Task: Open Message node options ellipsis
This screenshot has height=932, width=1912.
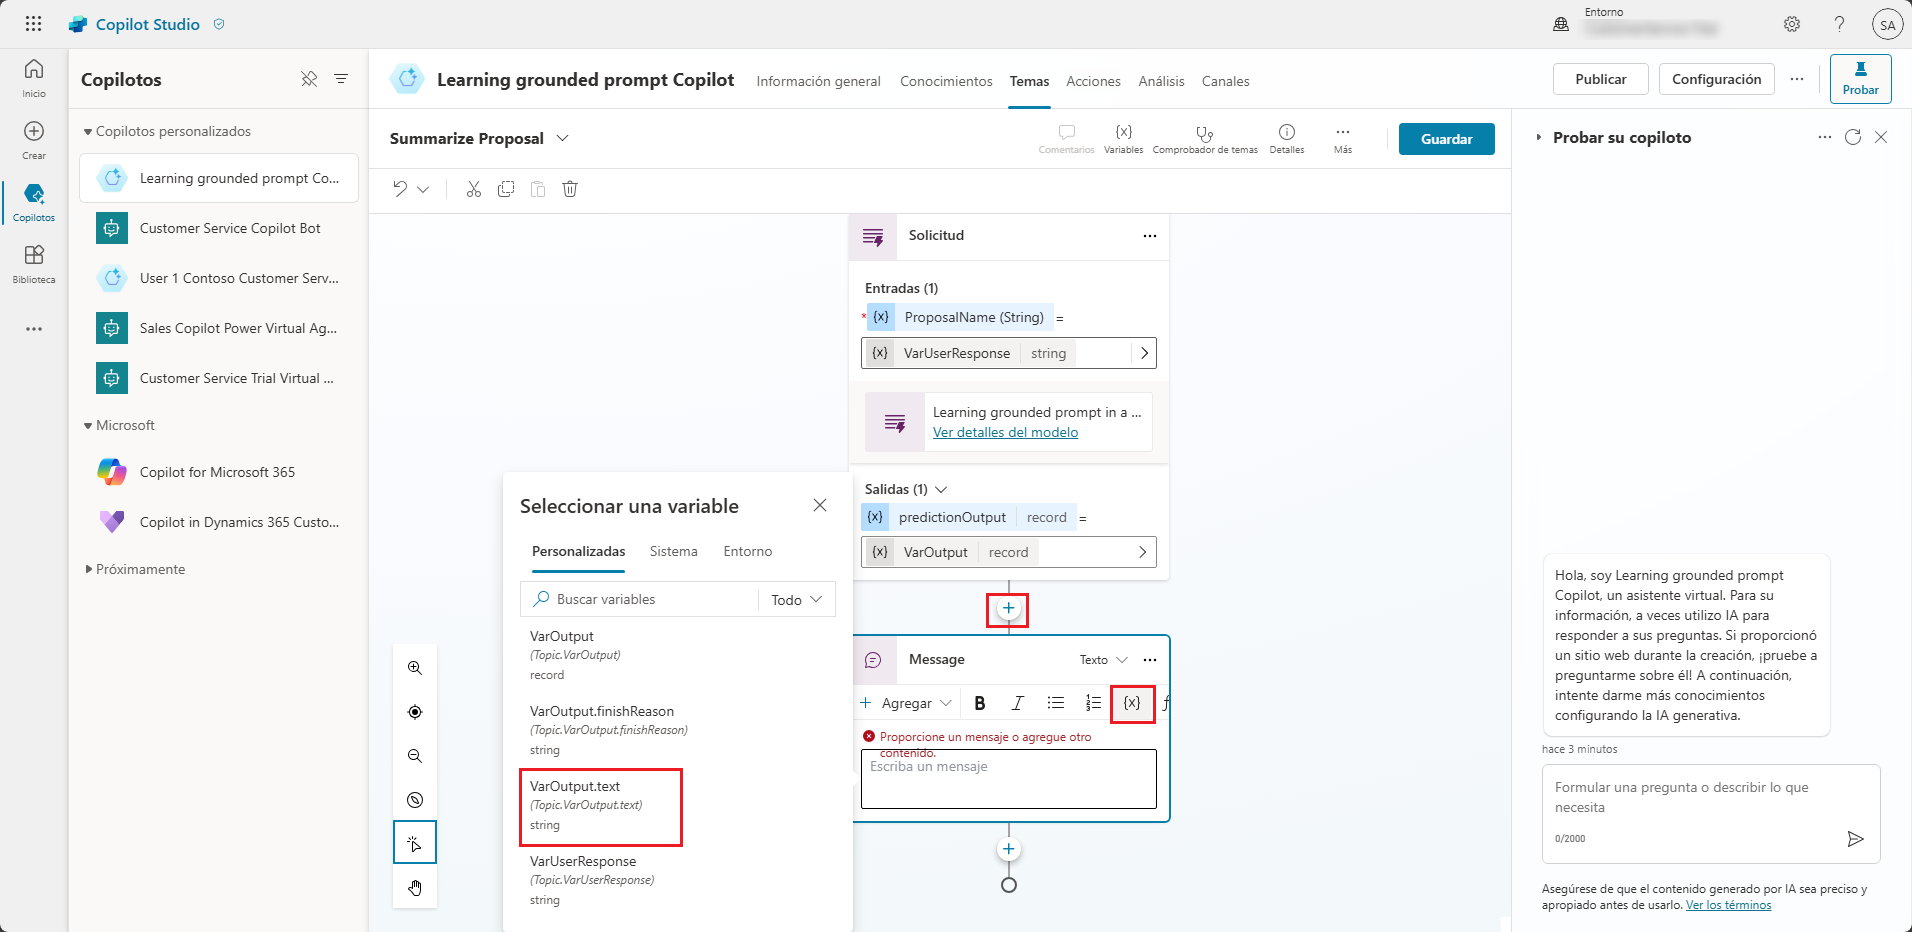Action: click(x=1150, y=660)
